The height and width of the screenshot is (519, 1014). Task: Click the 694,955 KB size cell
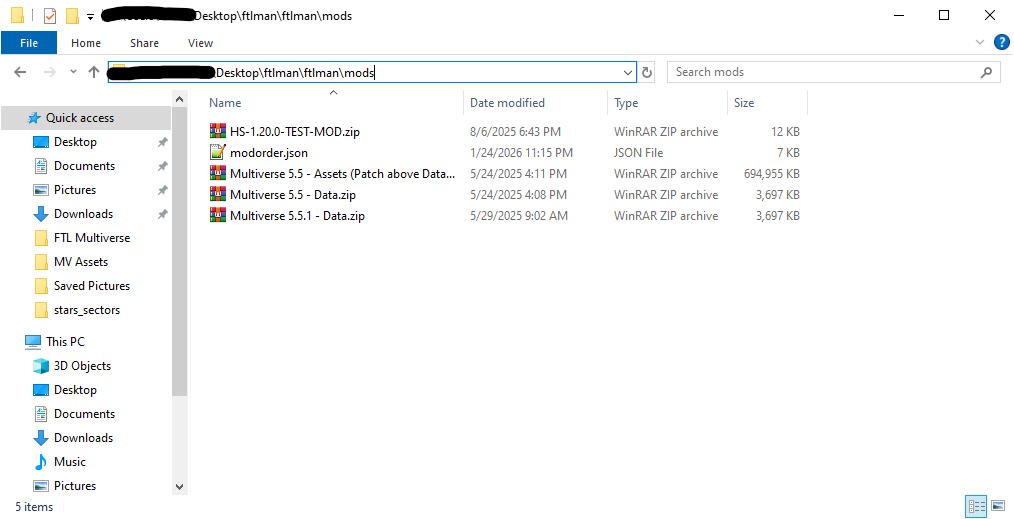point(771,174)
